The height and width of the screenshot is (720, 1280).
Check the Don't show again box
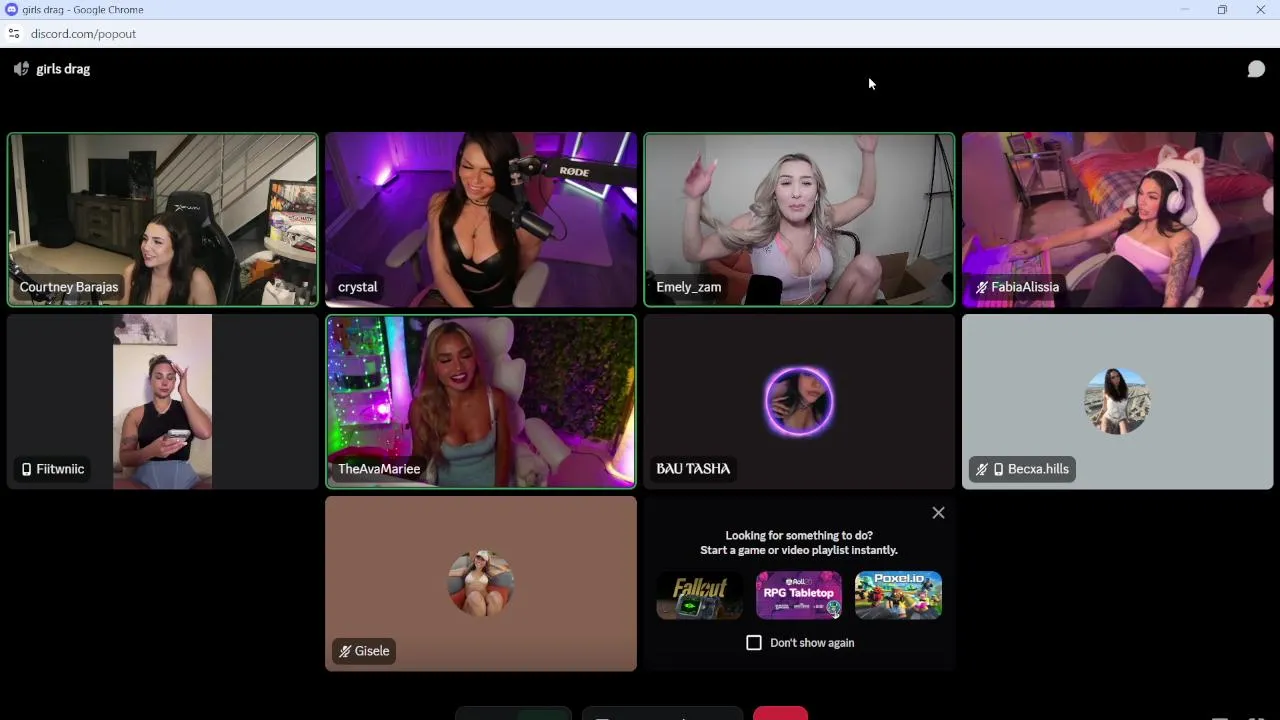click(754, 643)
